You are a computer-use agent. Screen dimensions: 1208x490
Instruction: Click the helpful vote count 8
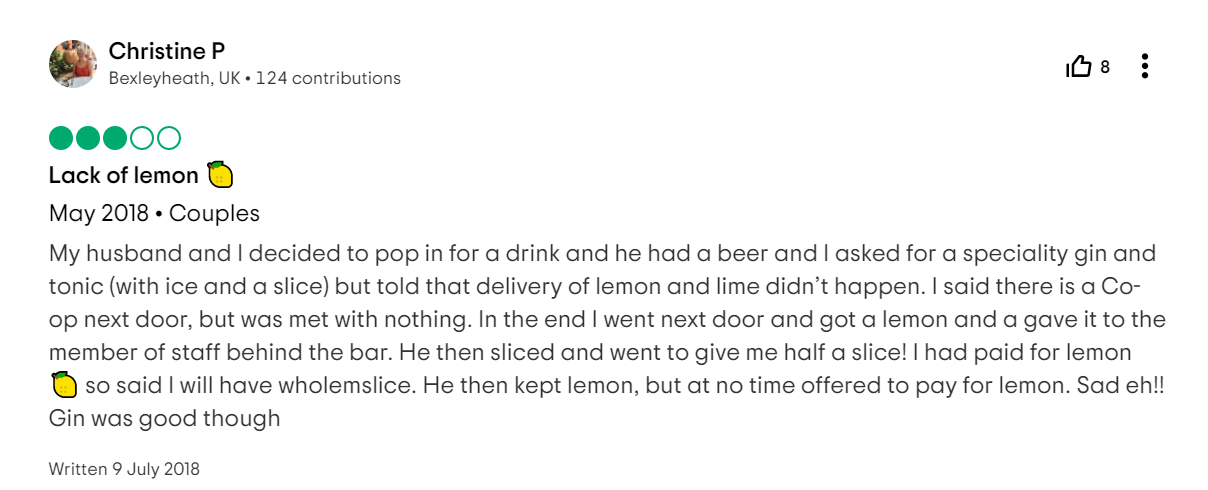tap(1105, 67)
